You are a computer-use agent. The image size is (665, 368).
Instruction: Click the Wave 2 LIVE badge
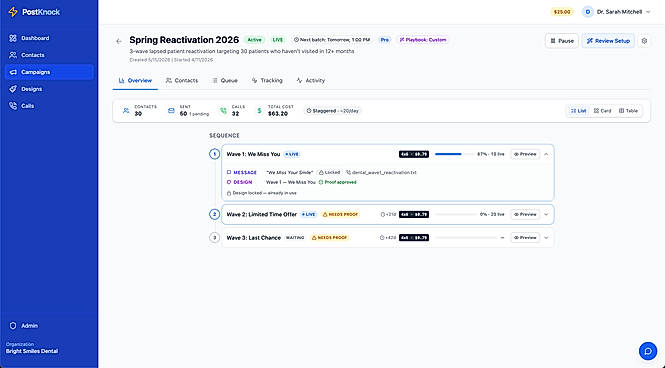[x=309, y=215]
